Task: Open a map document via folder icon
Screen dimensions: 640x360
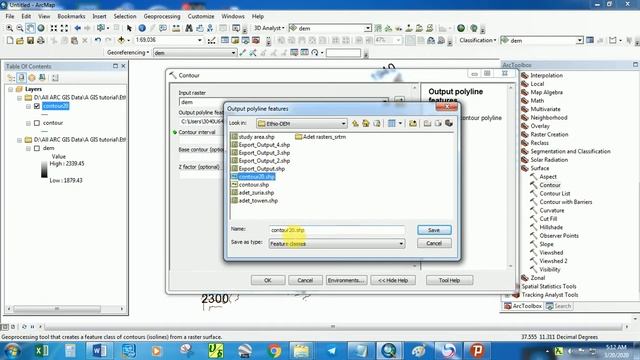Action: tap(20, 40)
